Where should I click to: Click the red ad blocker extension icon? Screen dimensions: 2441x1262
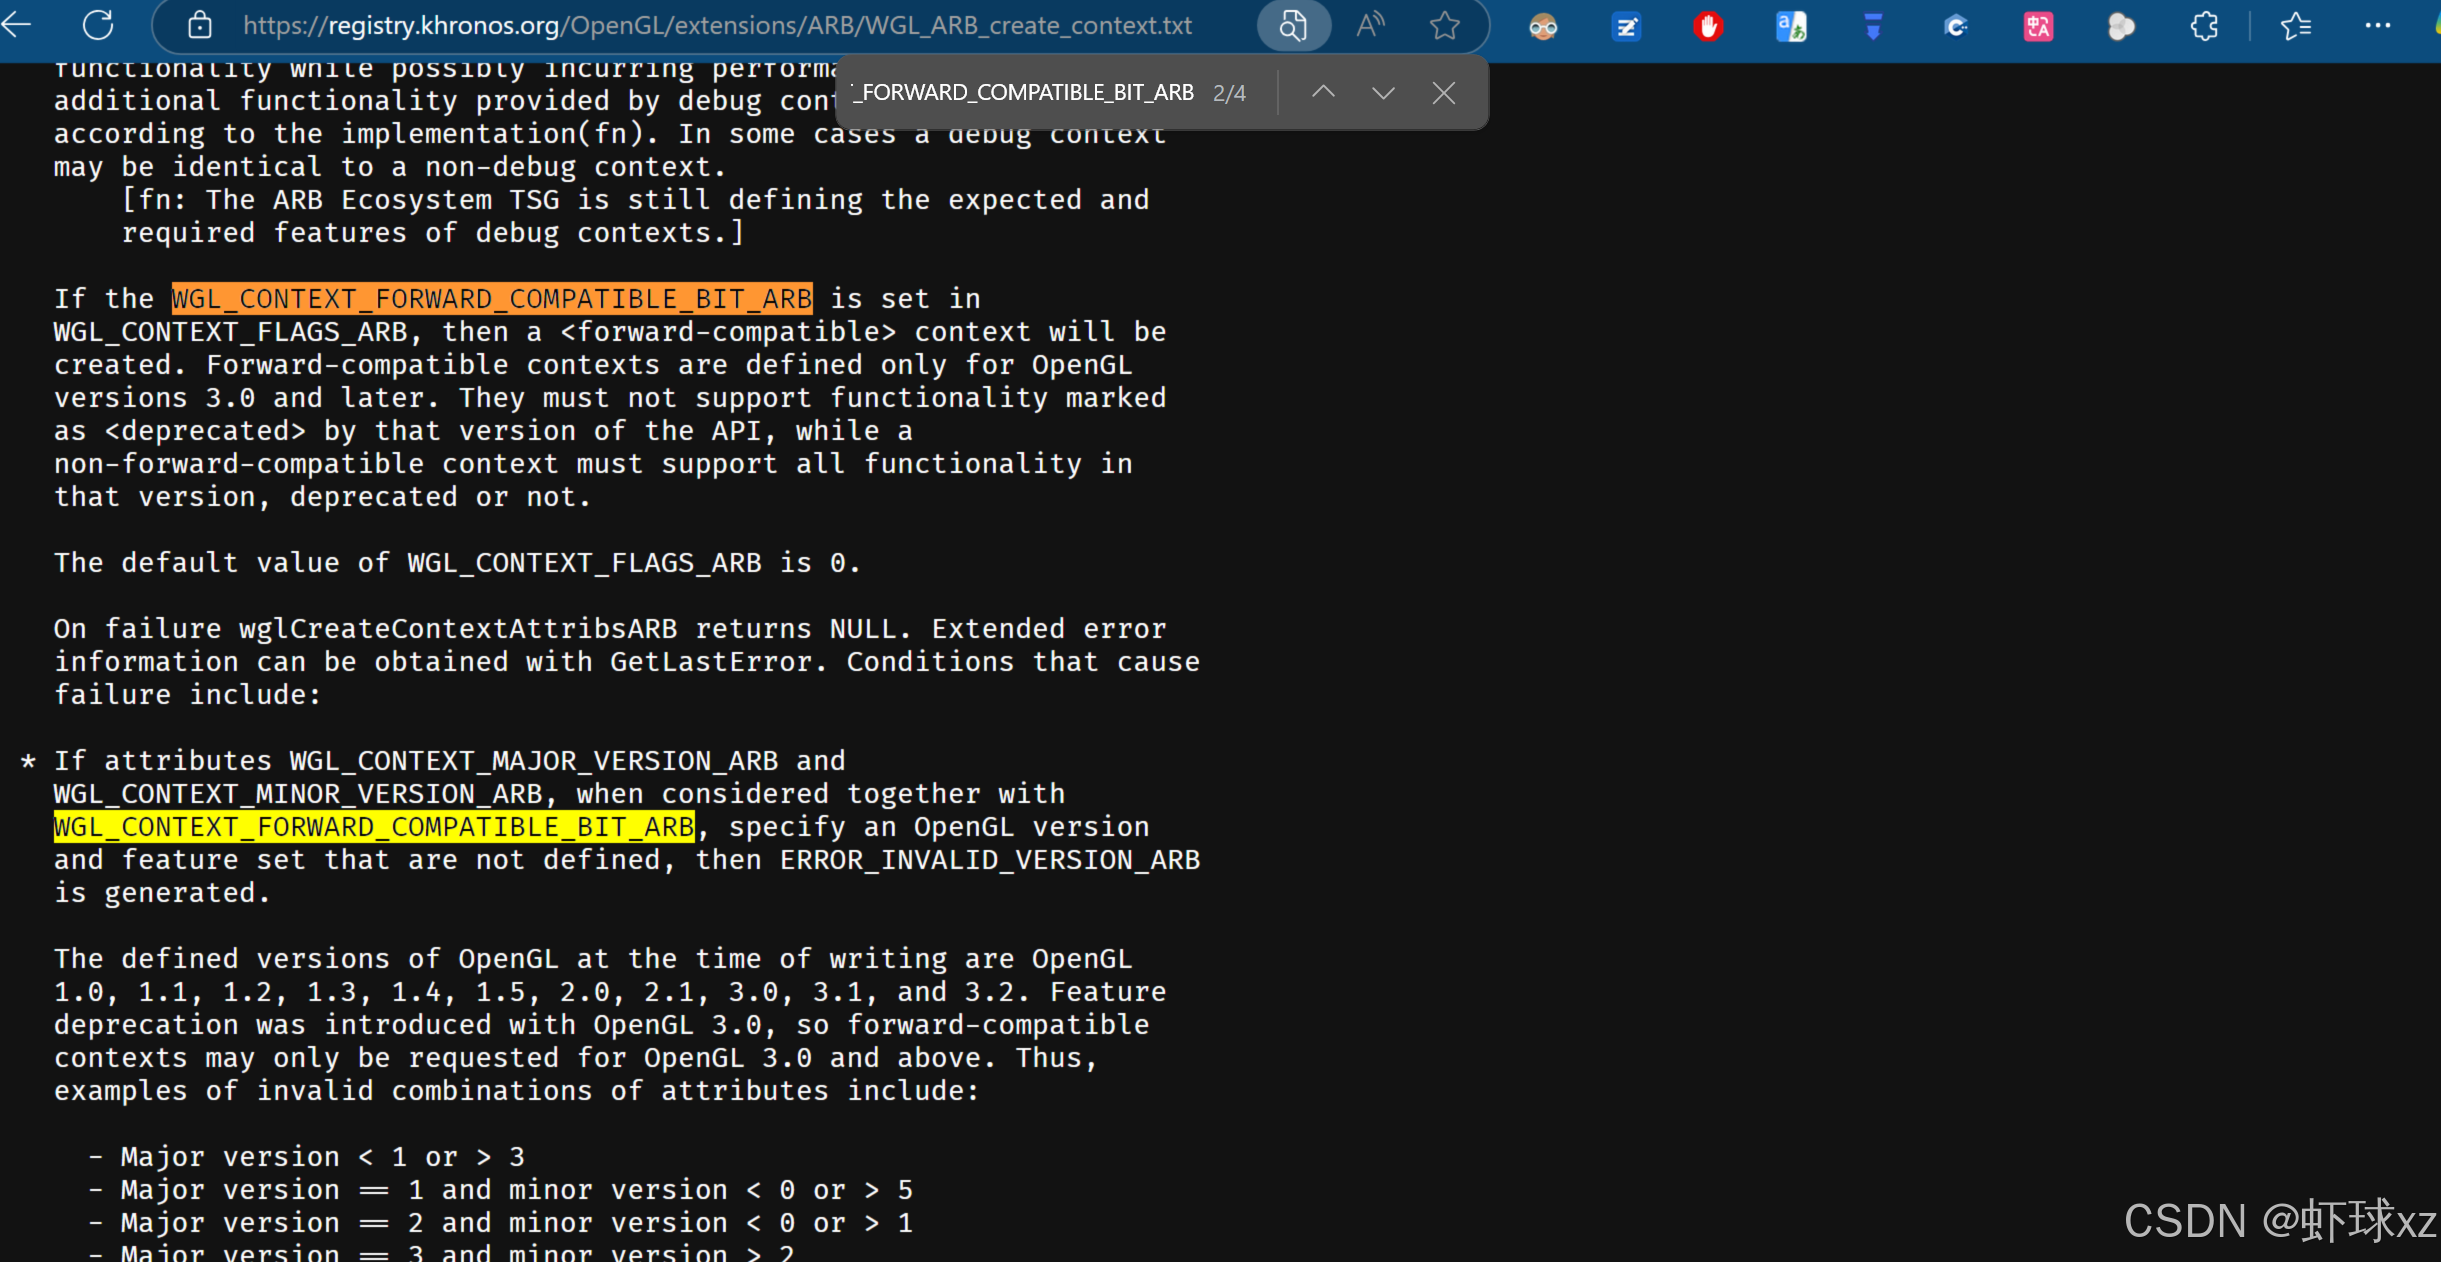(1709, 26)
